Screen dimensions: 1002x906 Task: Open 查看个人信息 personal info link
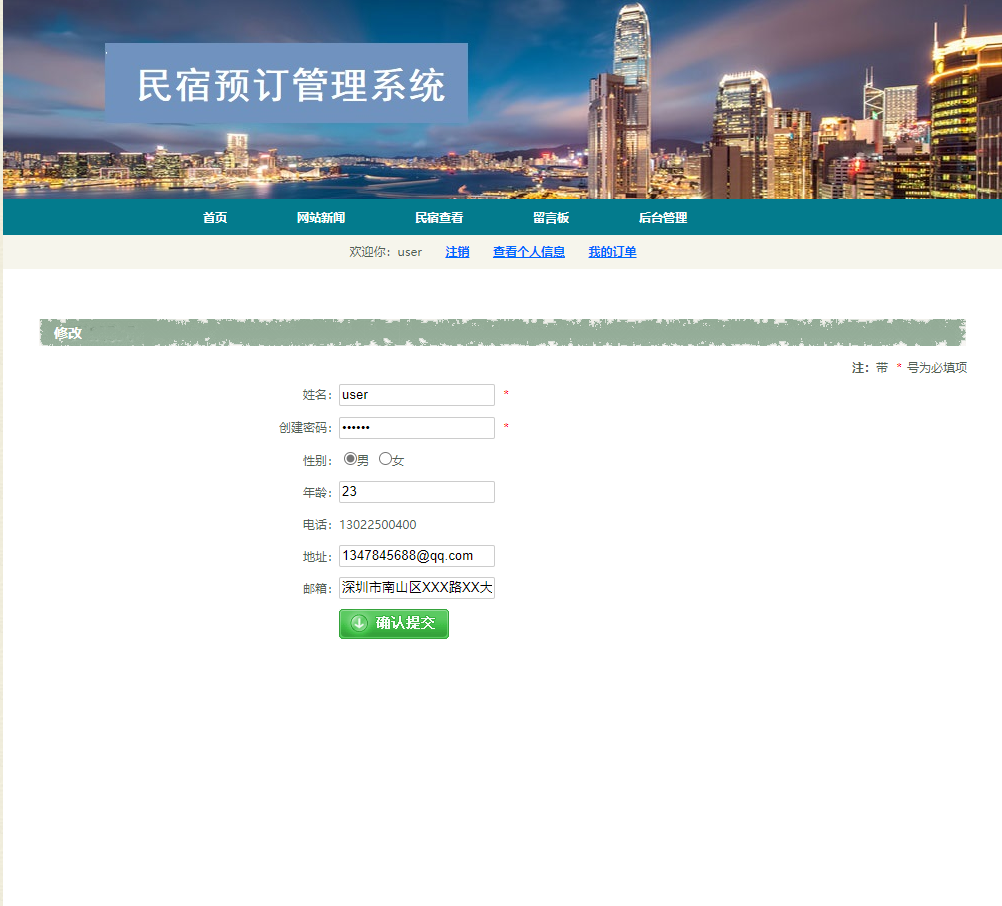pos(528,252)
